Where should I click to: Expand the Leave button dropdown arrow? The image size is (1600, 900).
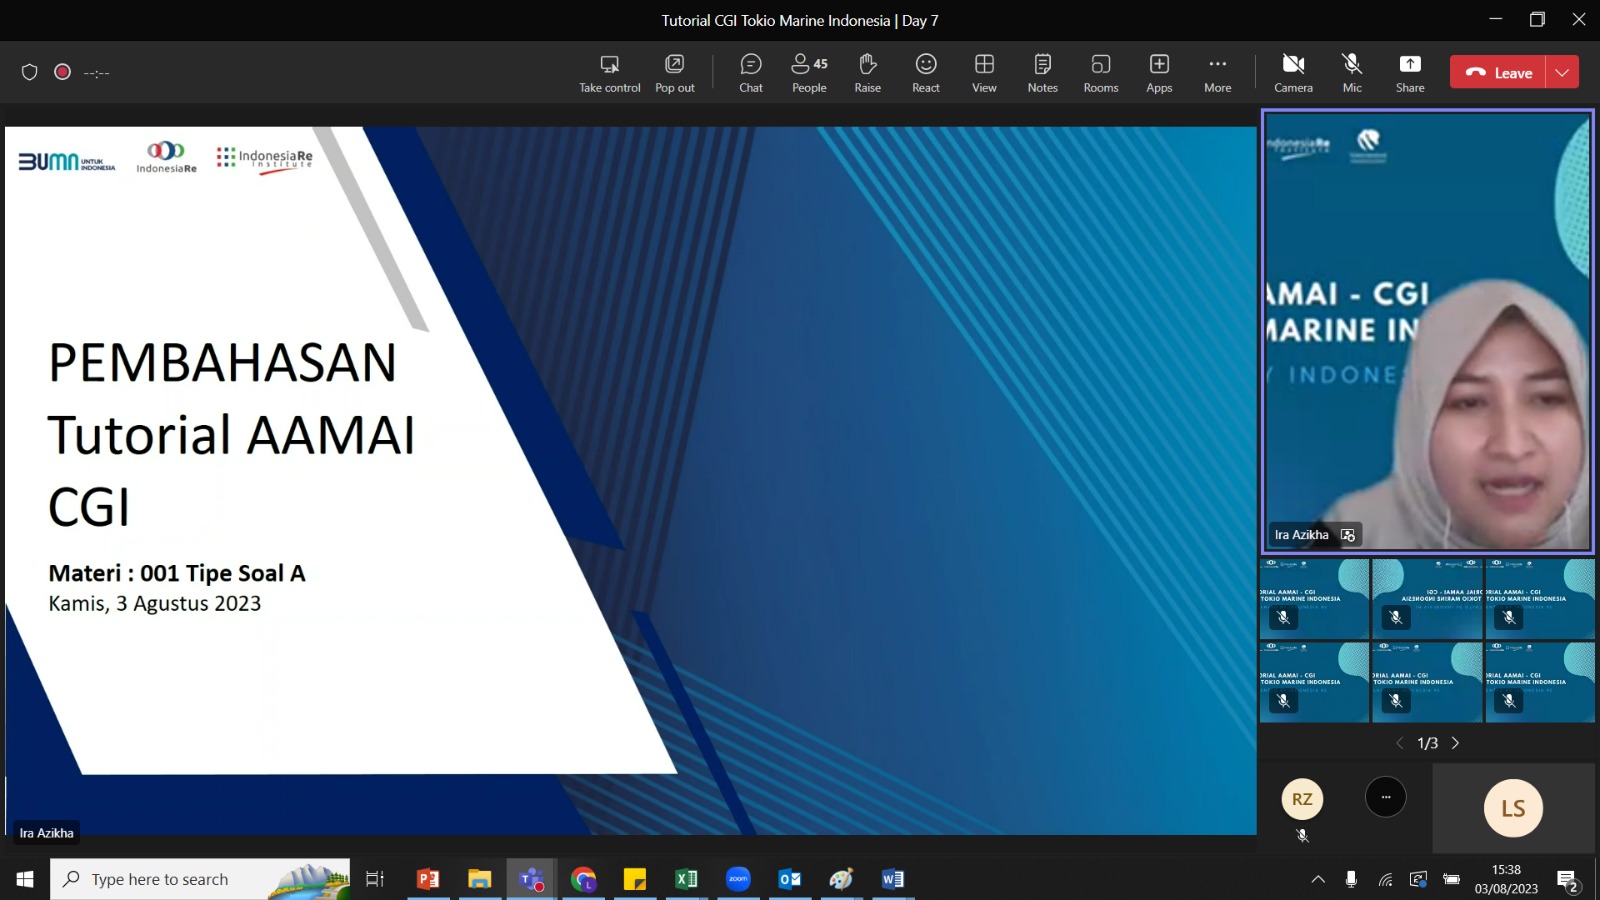(x=1562, y=72)
